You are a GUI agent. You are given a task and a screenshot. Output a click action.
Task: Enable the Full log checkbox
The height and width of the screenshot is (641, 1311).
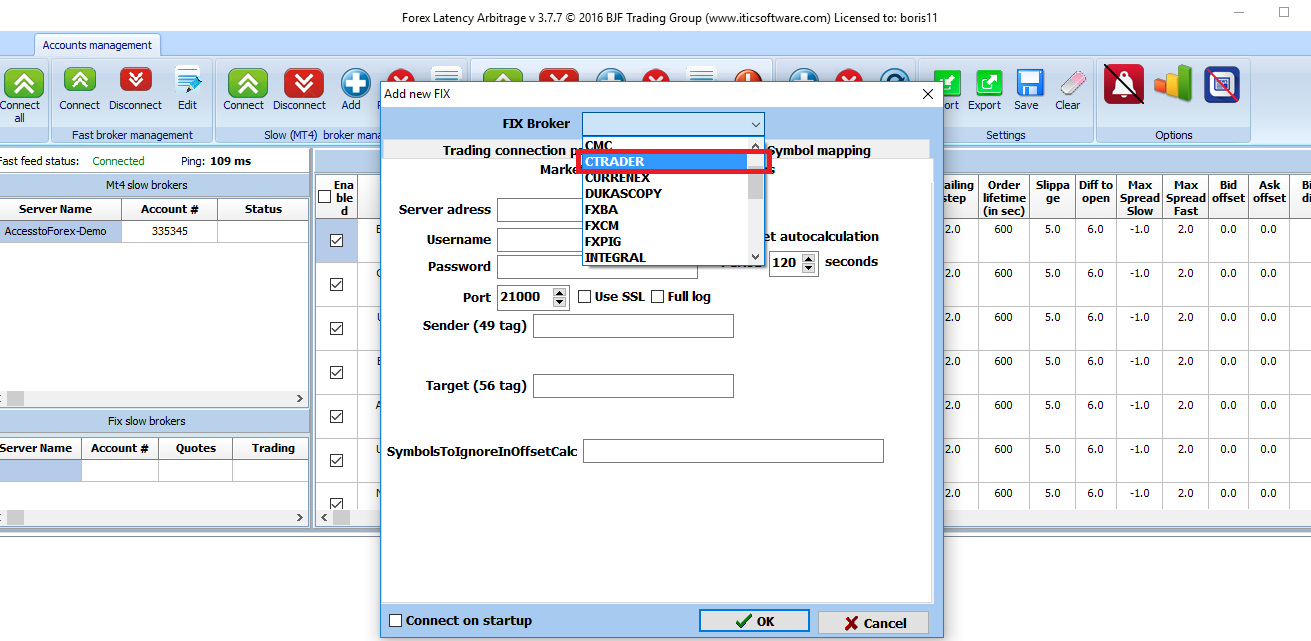(x=658, y=297)
